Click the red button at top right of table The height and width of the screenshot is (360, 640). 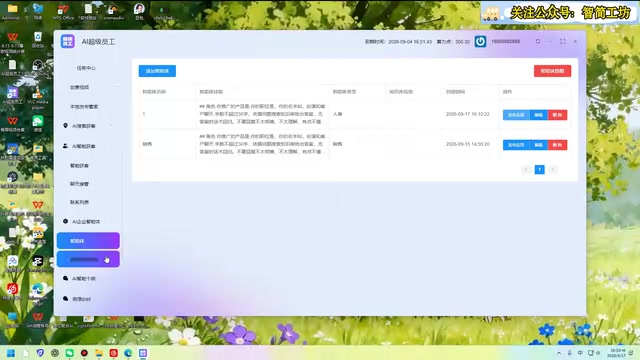click(552, 71)
